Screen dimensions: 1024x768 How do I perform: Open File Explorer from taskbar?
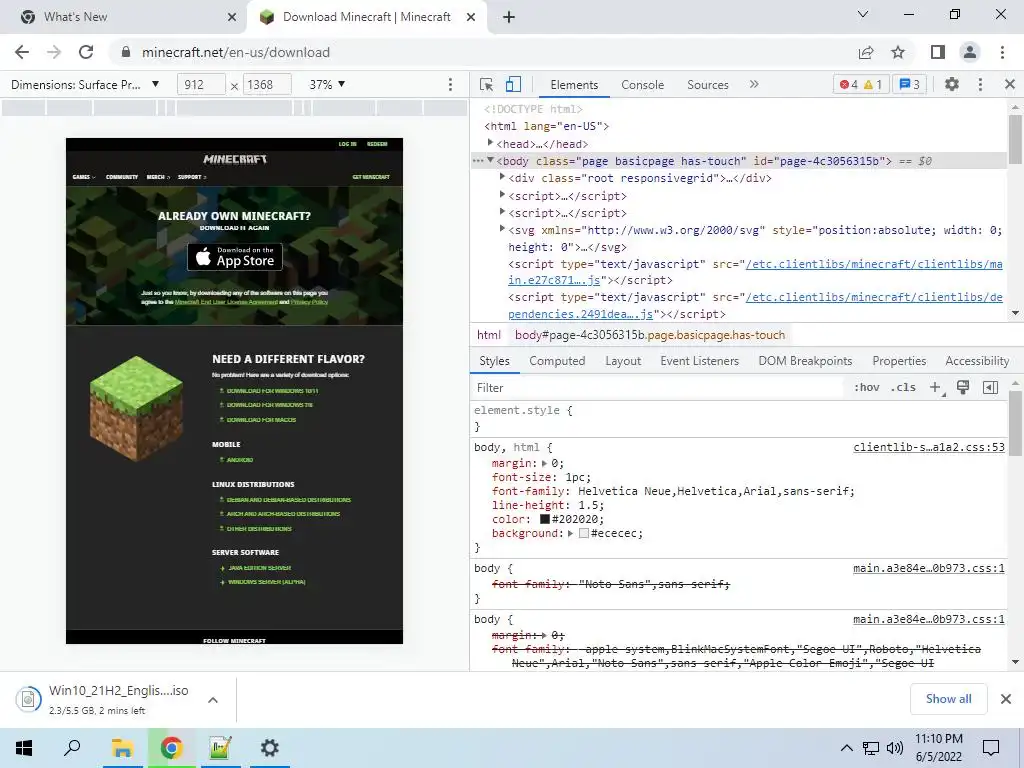122,748
